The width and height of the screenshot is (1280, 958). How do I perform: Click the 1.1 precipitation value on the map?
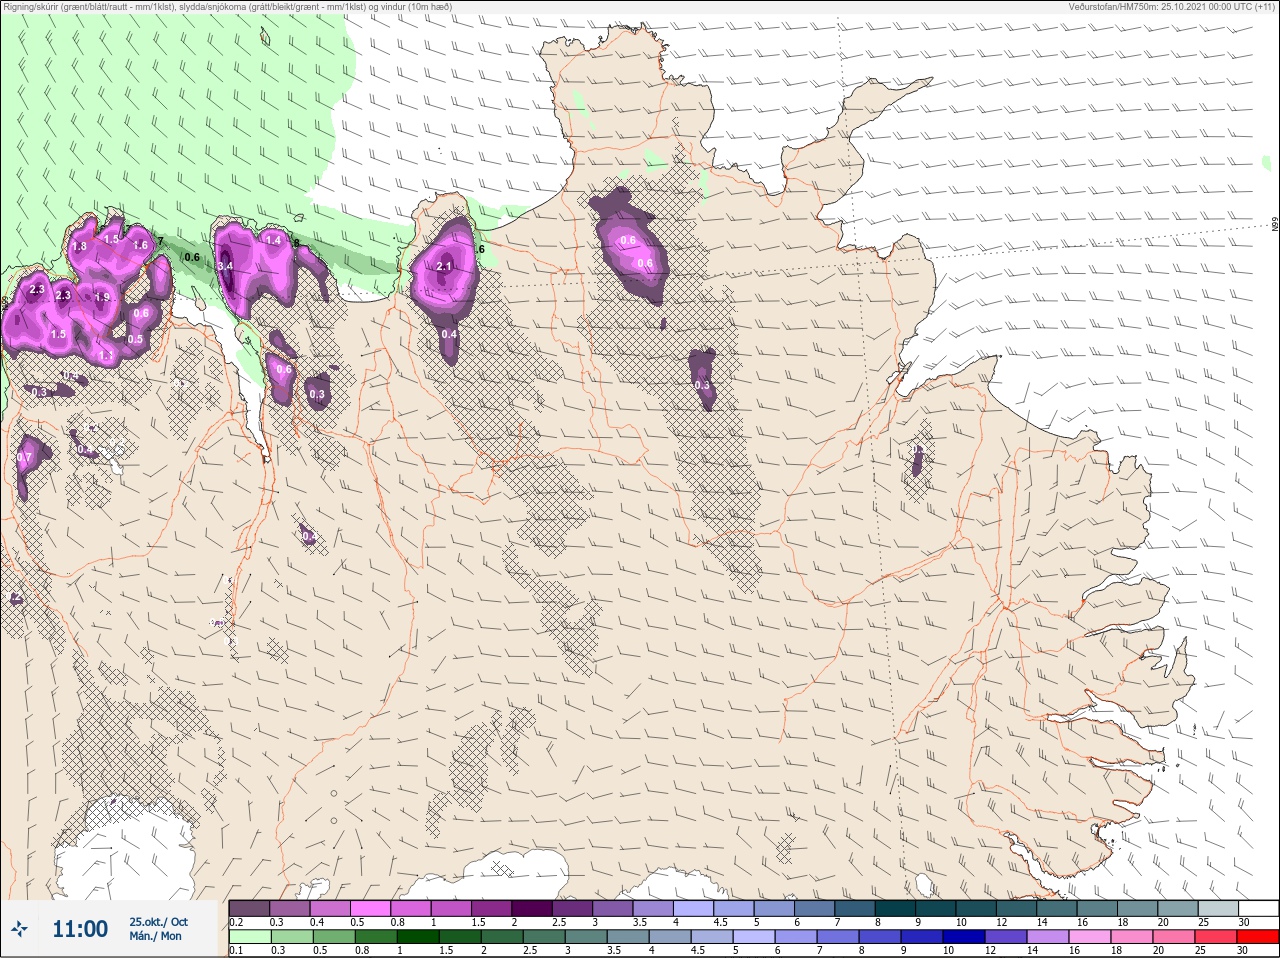pyautogui.click(x=106, y=356)
